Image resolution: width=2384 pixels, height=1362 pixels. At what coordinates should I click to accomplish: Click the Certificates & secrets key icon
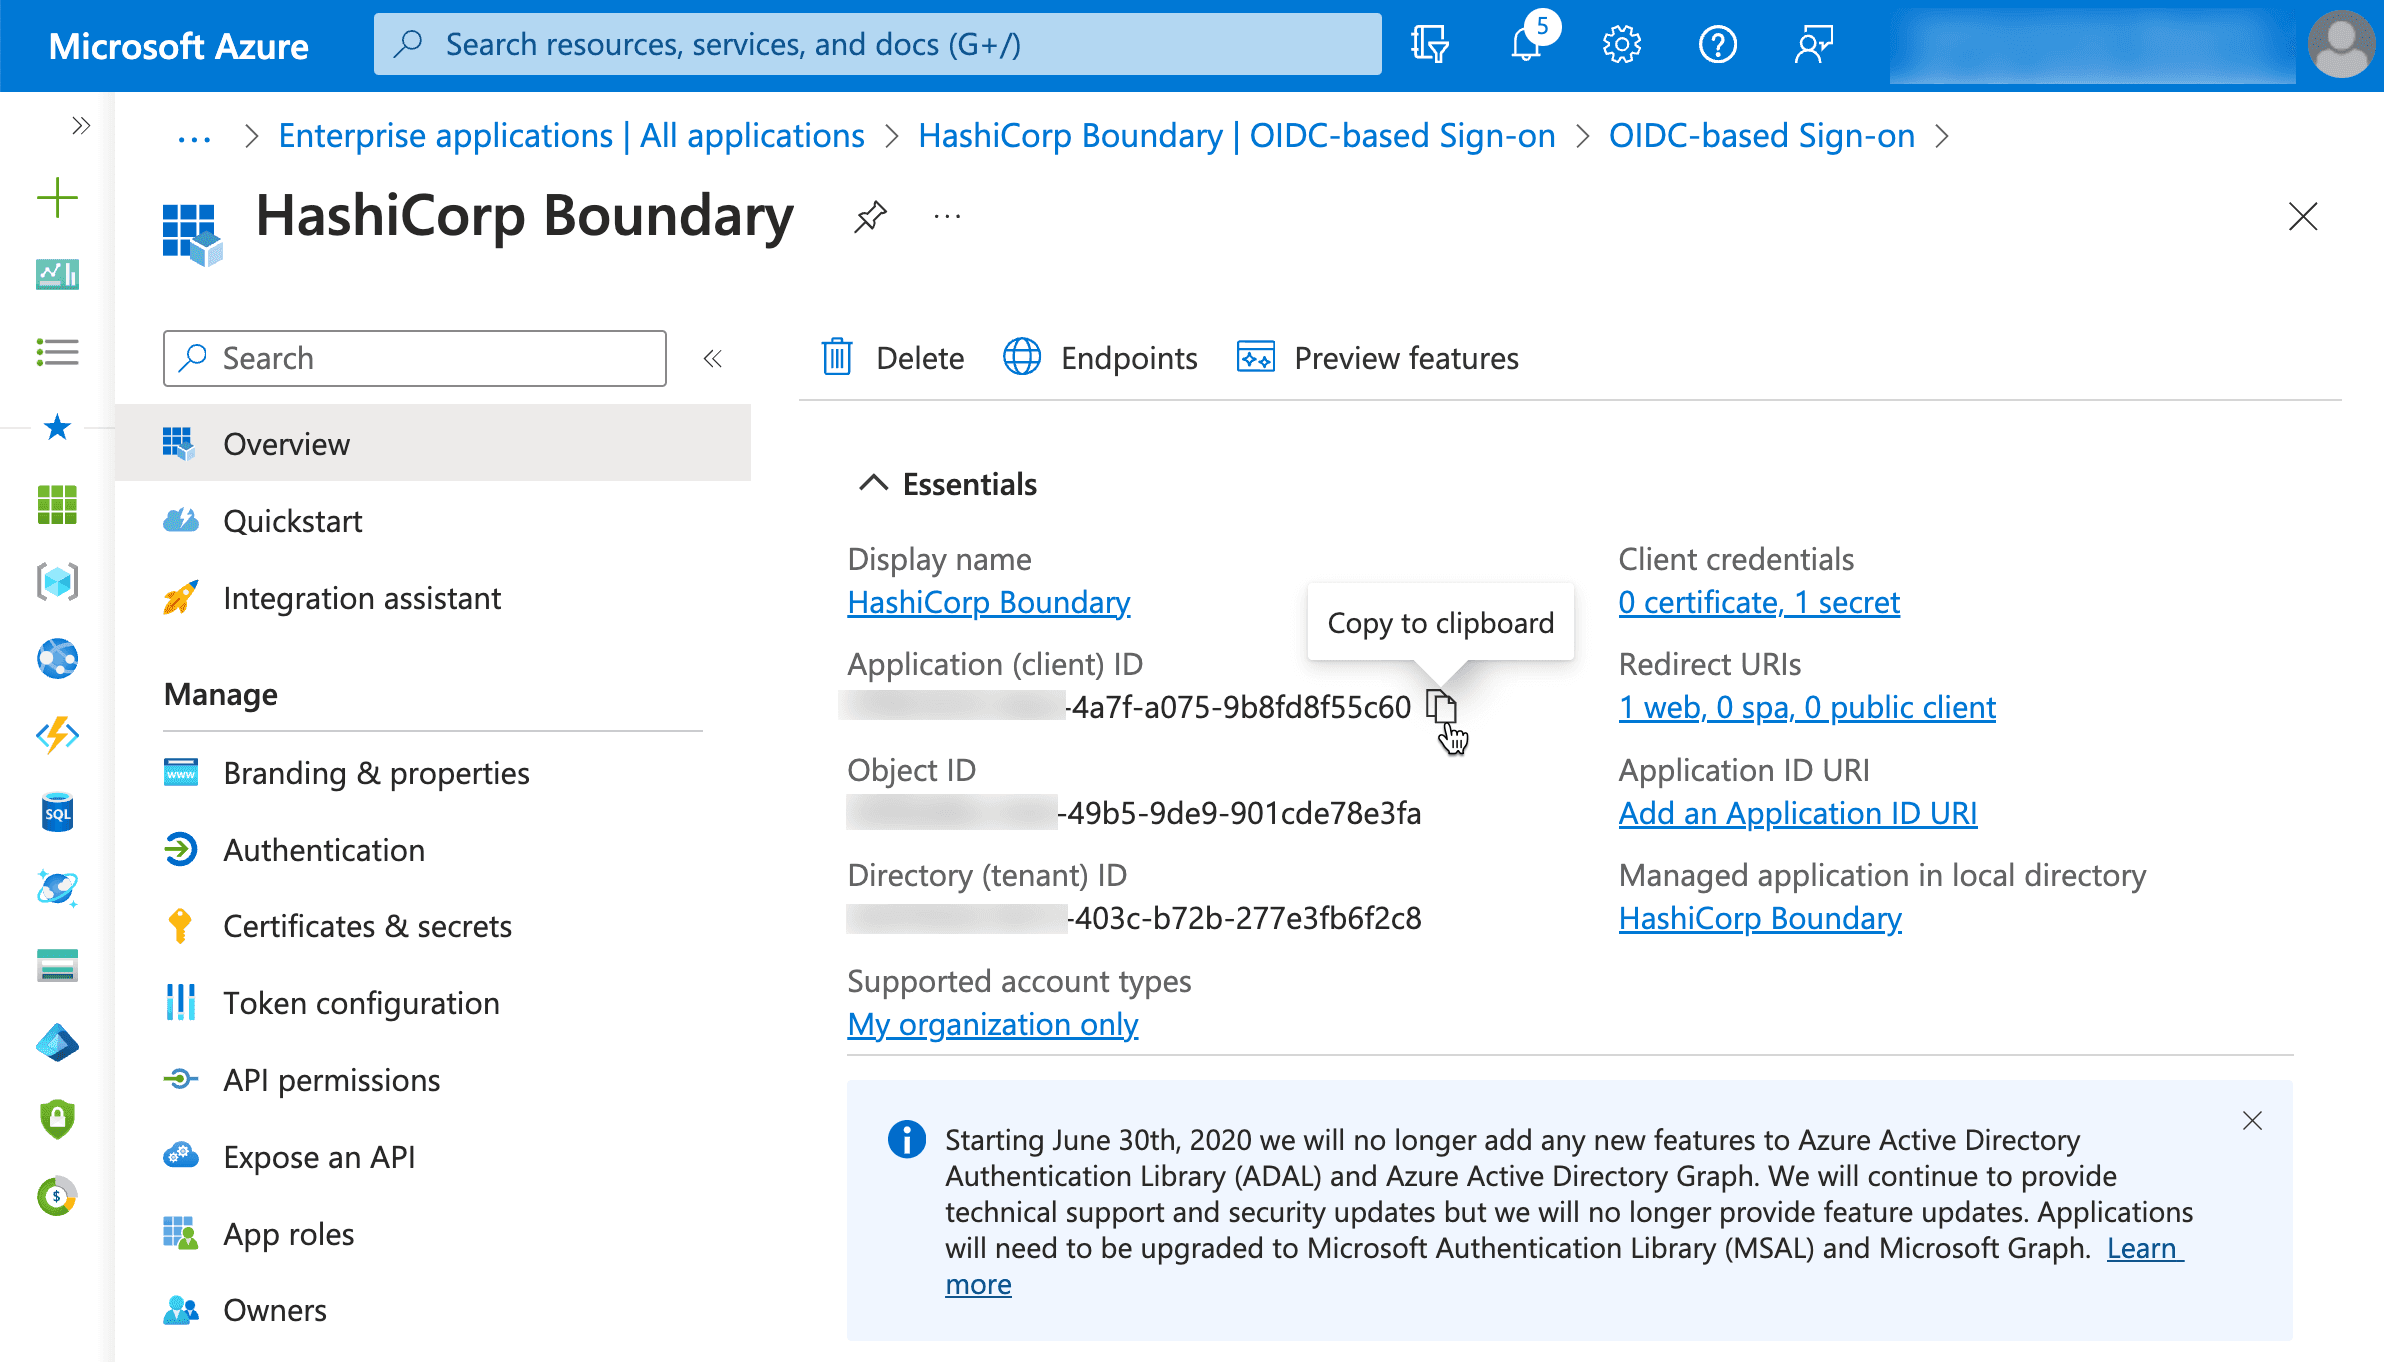pyautogui.click(x=180, y=927)
